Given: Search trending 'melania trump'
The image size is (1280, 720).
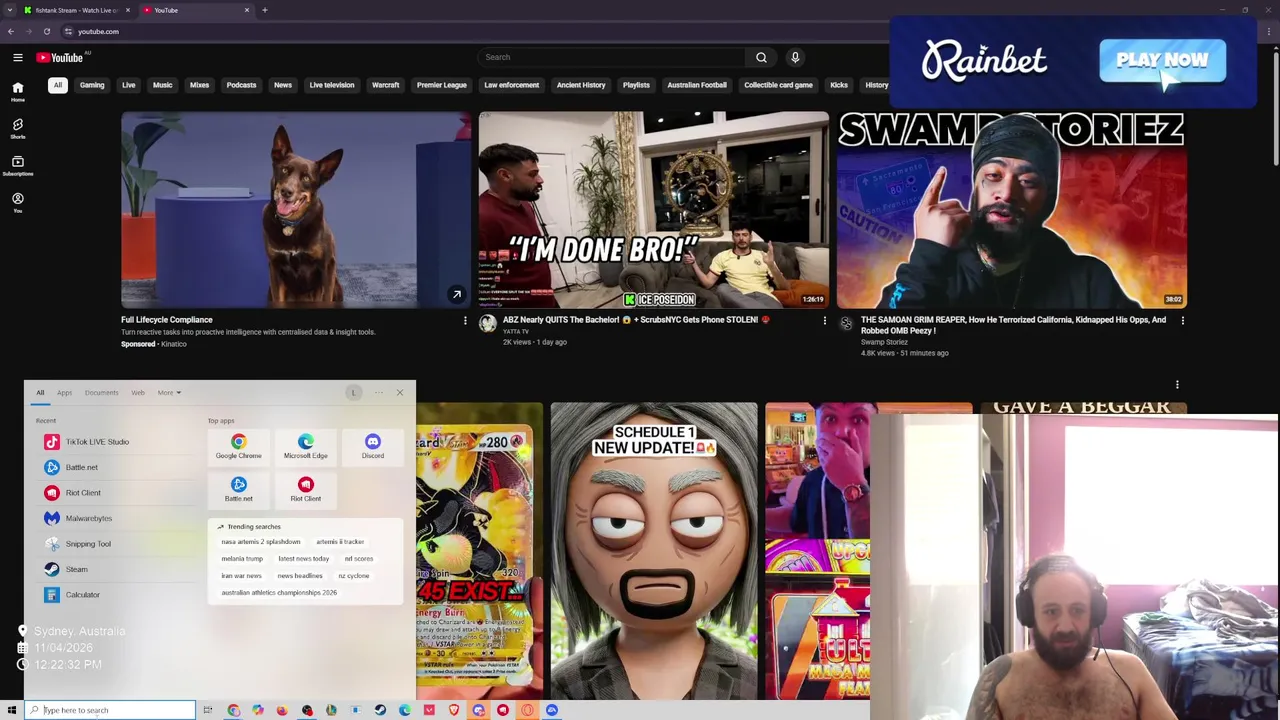Looking at the screenshot, I should 242,559.
